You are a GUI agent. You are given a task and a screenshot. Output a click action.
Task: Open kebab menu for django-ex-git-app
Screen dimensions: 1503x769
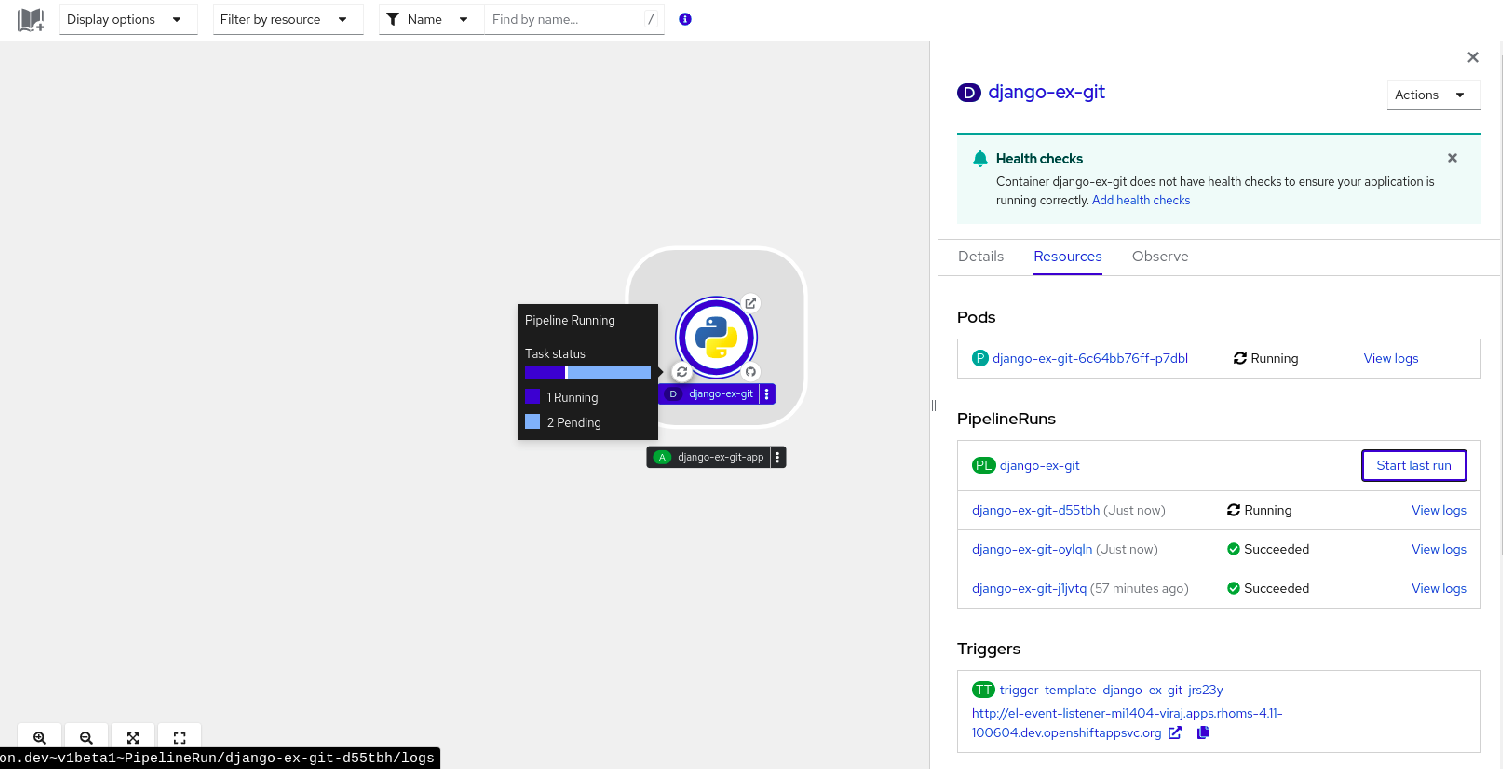coord(778,457)
